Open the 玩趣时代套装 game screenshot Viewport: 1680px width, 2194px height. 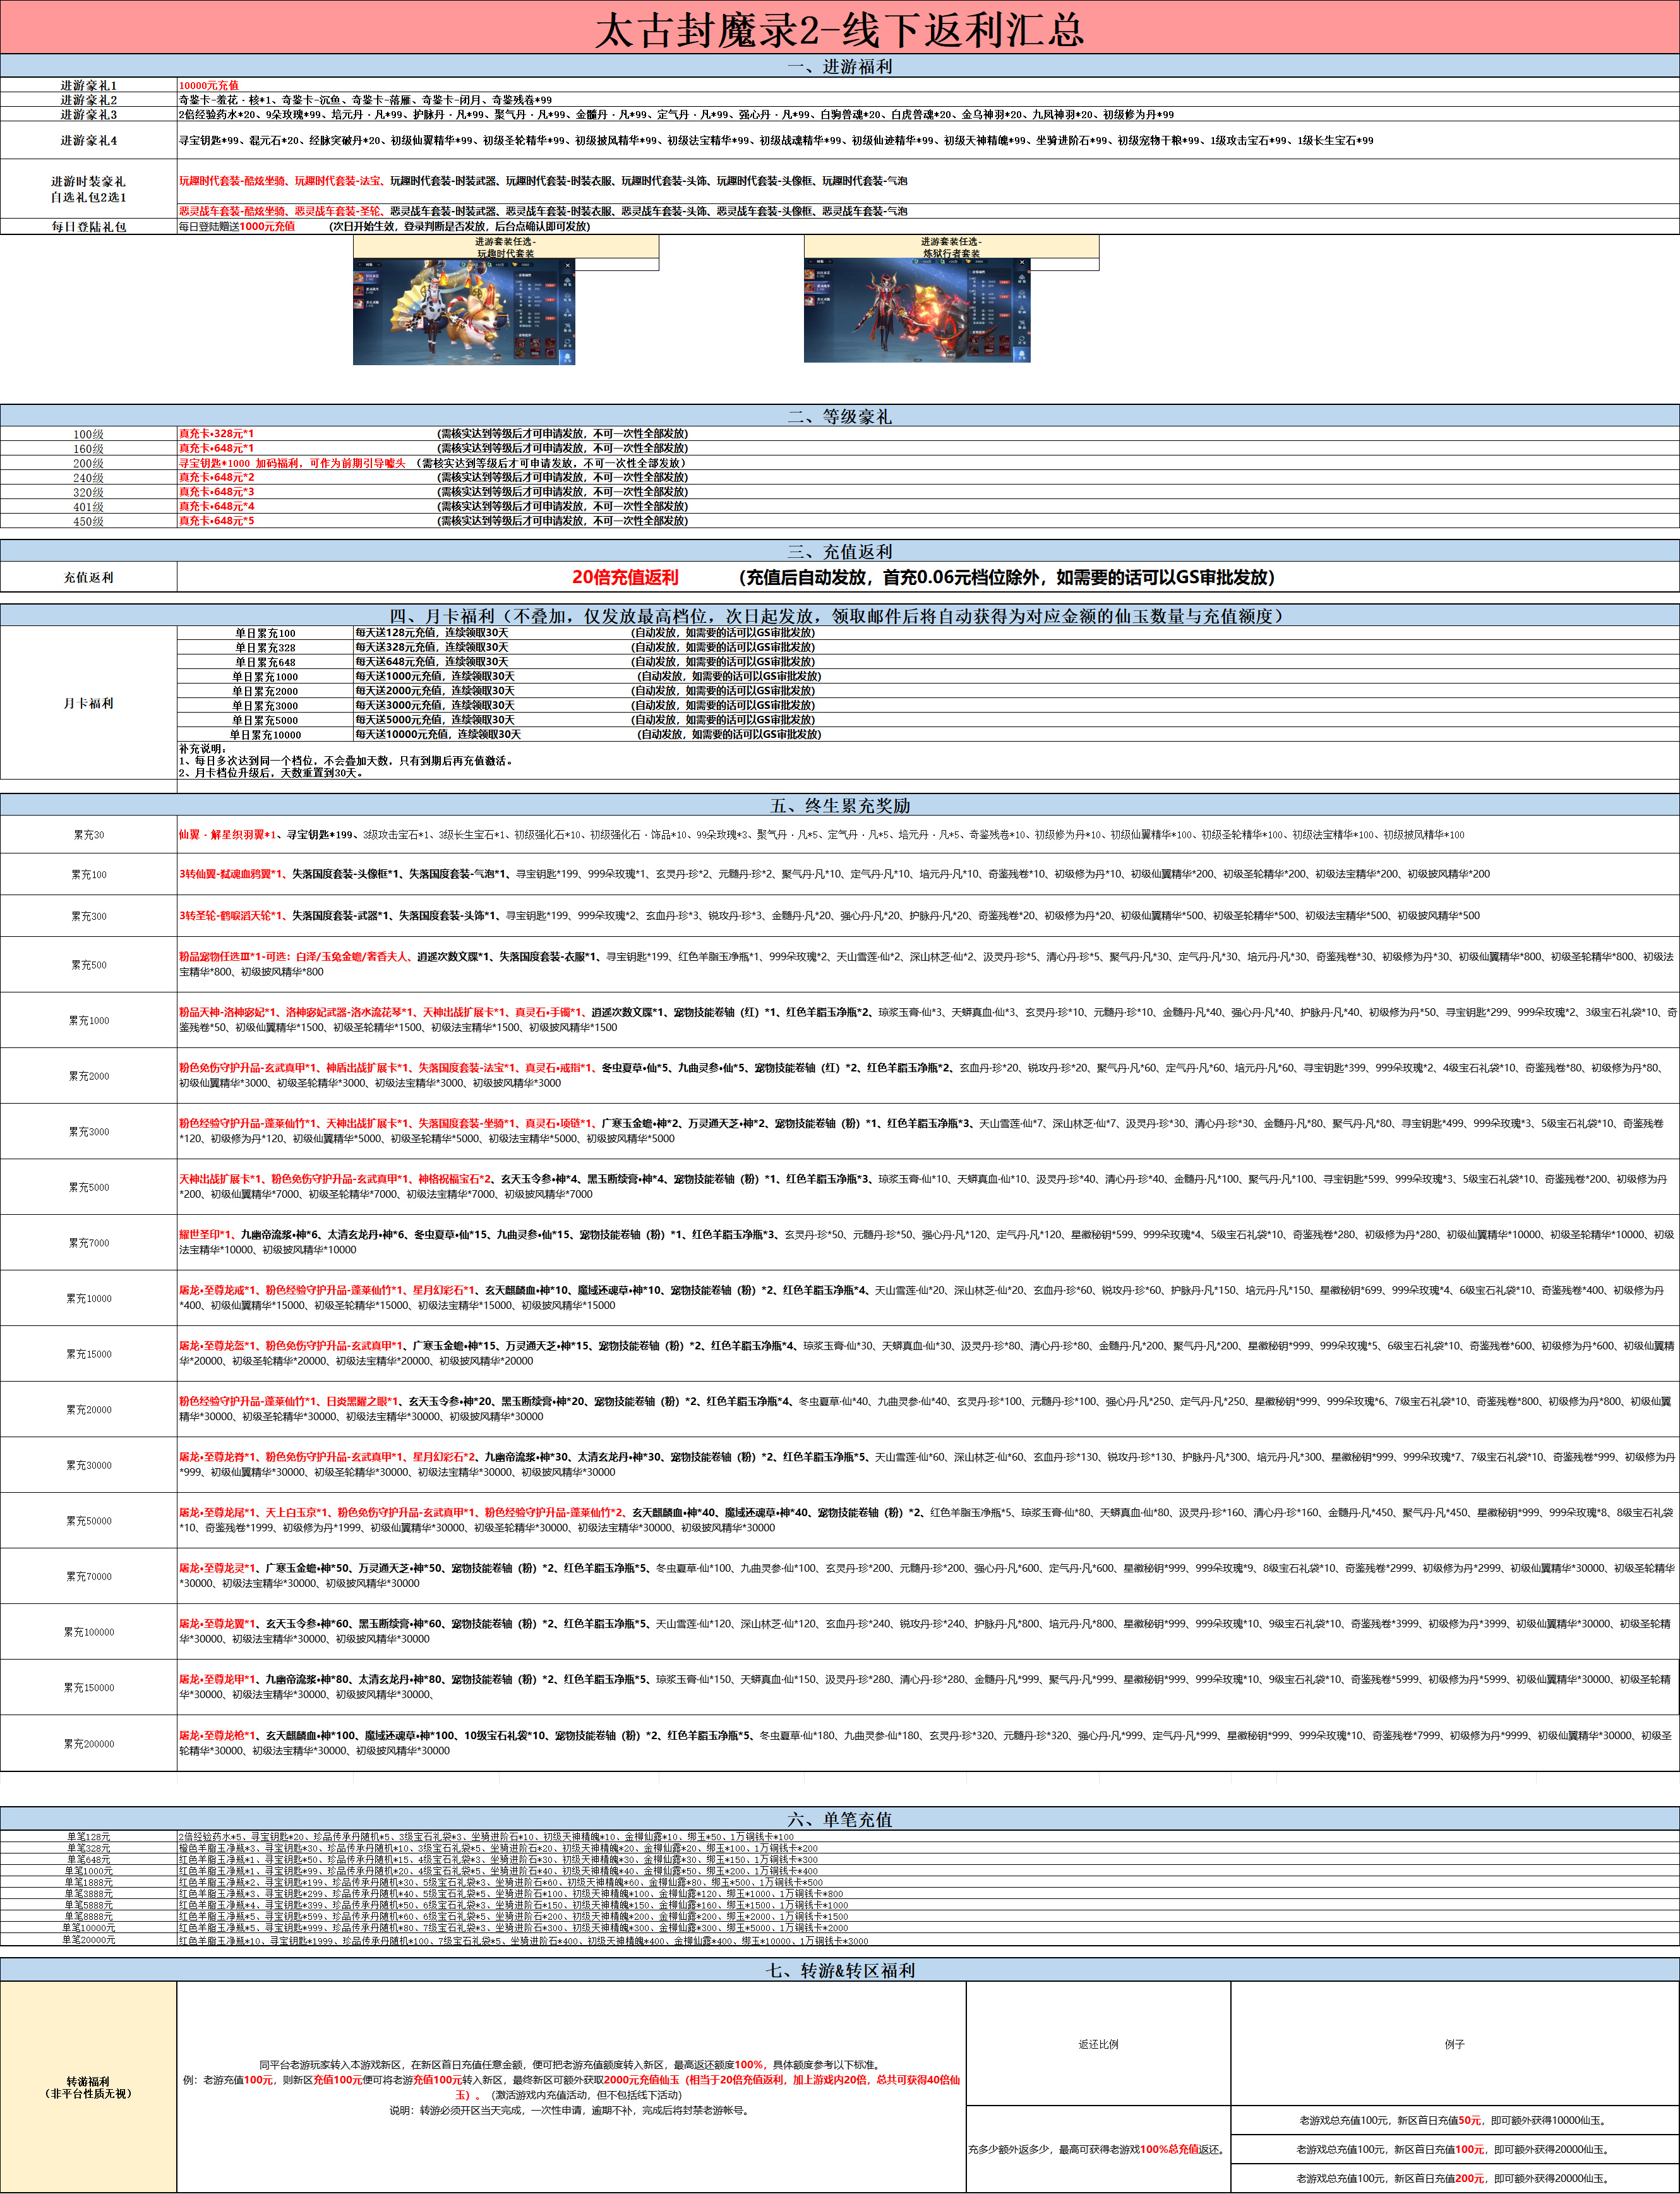coord(464,311)
